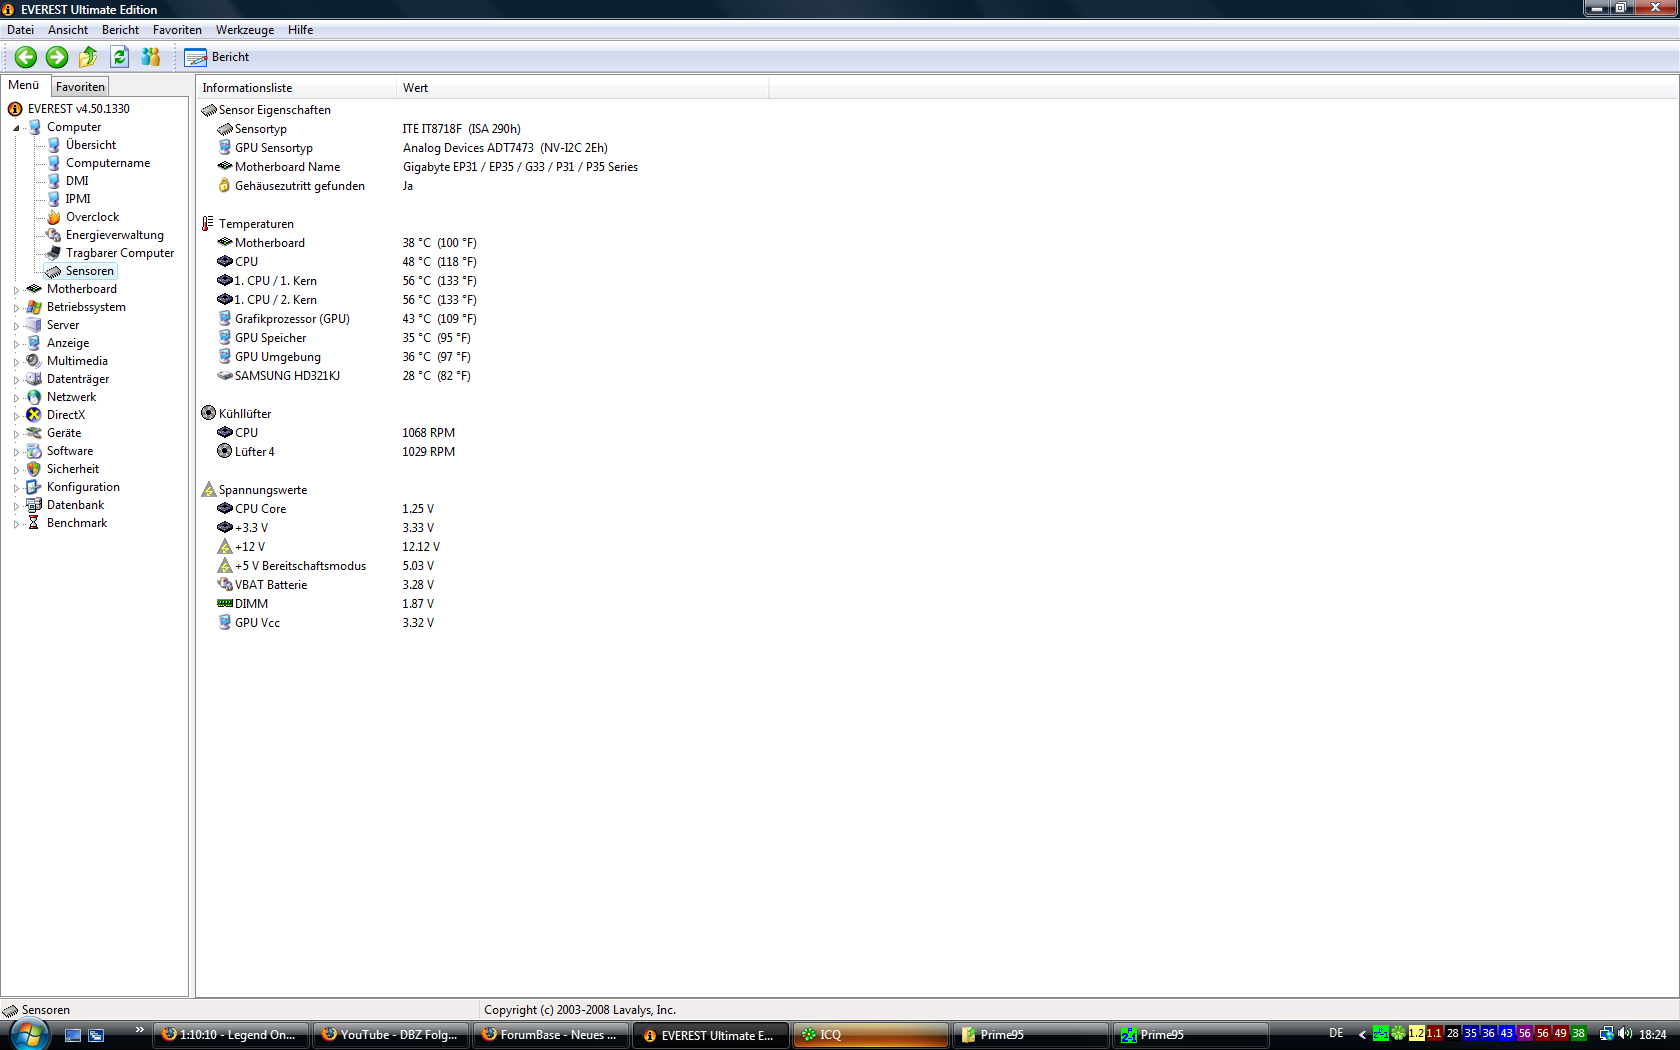Screen dimensions: 1680x1050
Task: Click the Sensor Eigenschaften section icon
Action: point(209,110)
